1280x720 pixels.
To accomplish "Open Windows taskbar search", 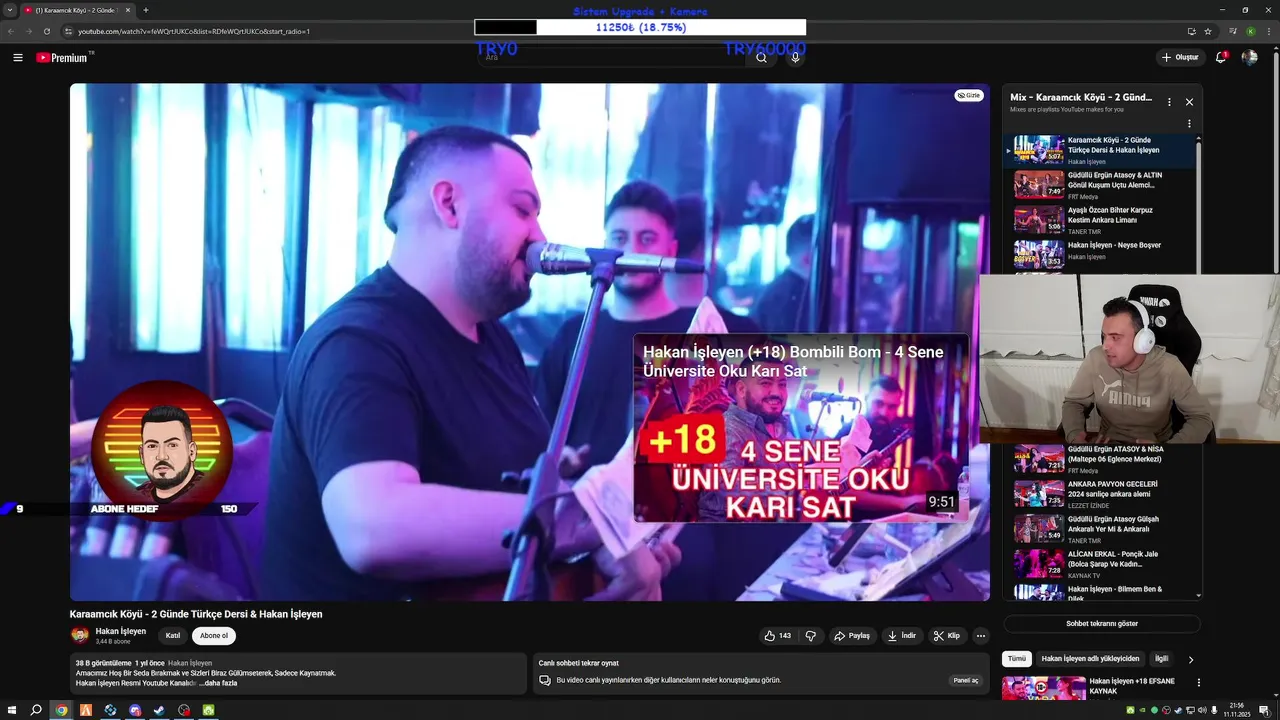I will [36, 710].
